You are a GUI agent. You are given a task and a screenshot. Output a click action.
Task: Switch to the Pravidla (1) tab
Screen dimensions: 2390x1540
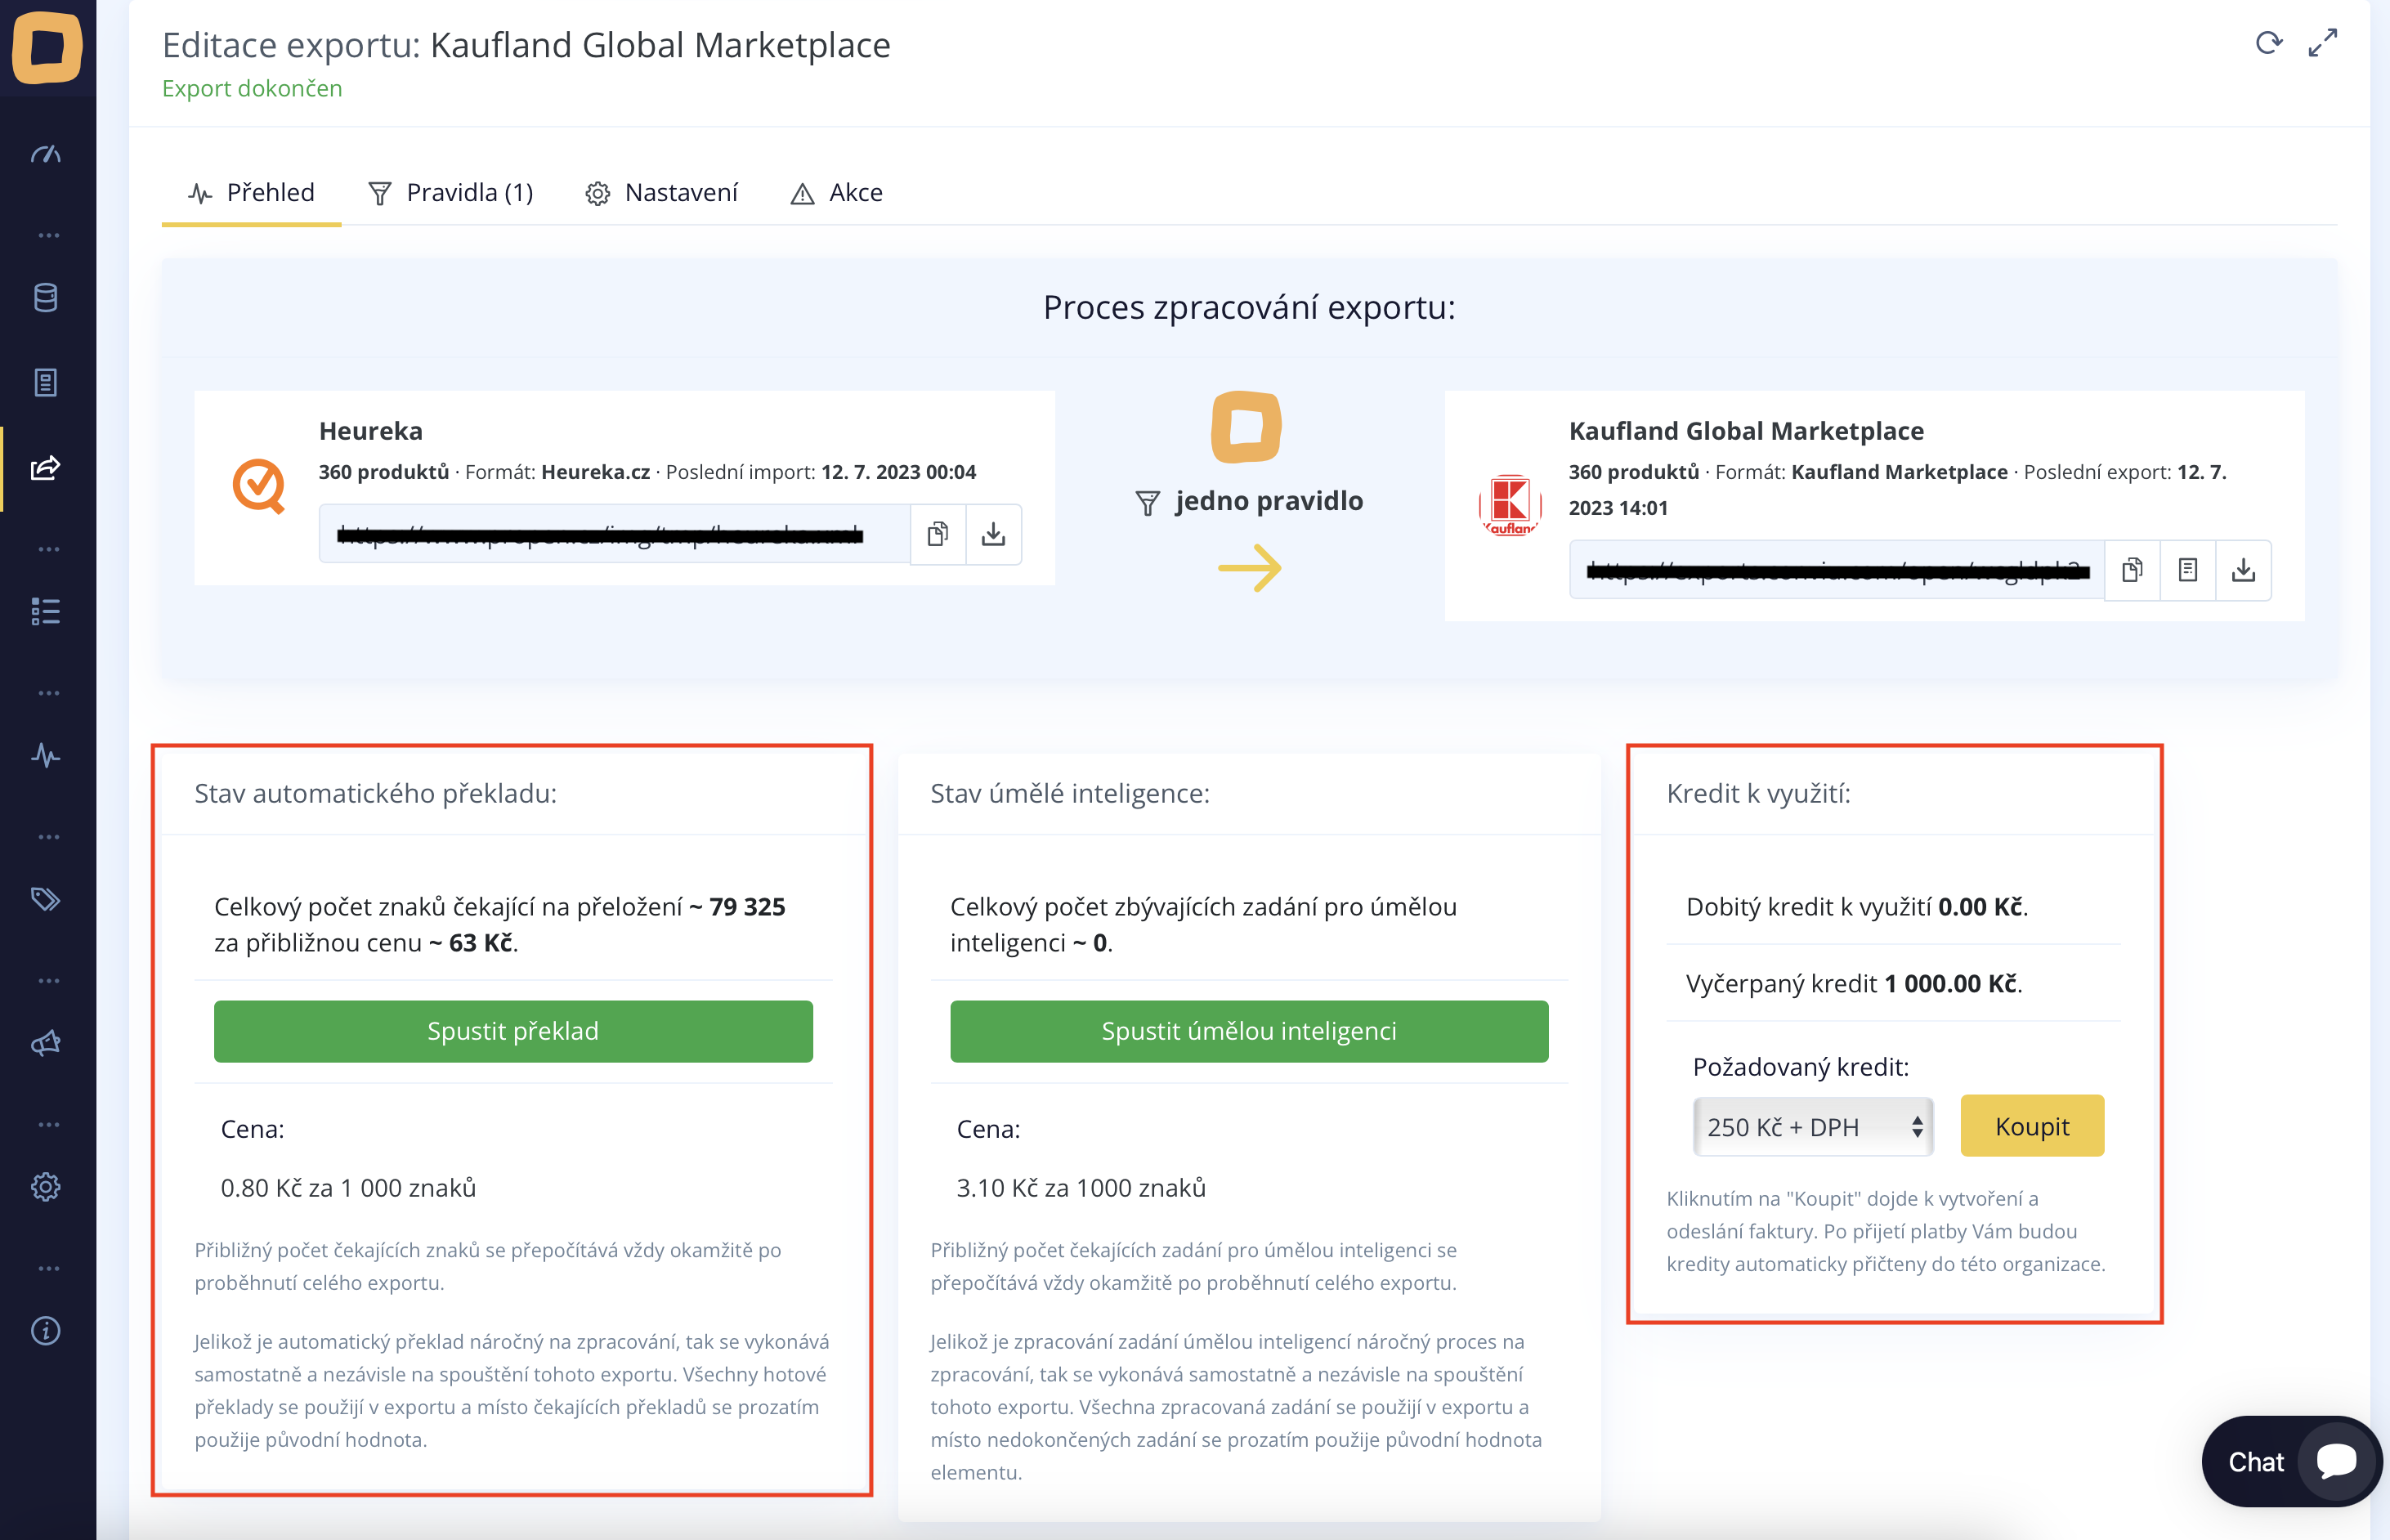(x=451, y=193)
